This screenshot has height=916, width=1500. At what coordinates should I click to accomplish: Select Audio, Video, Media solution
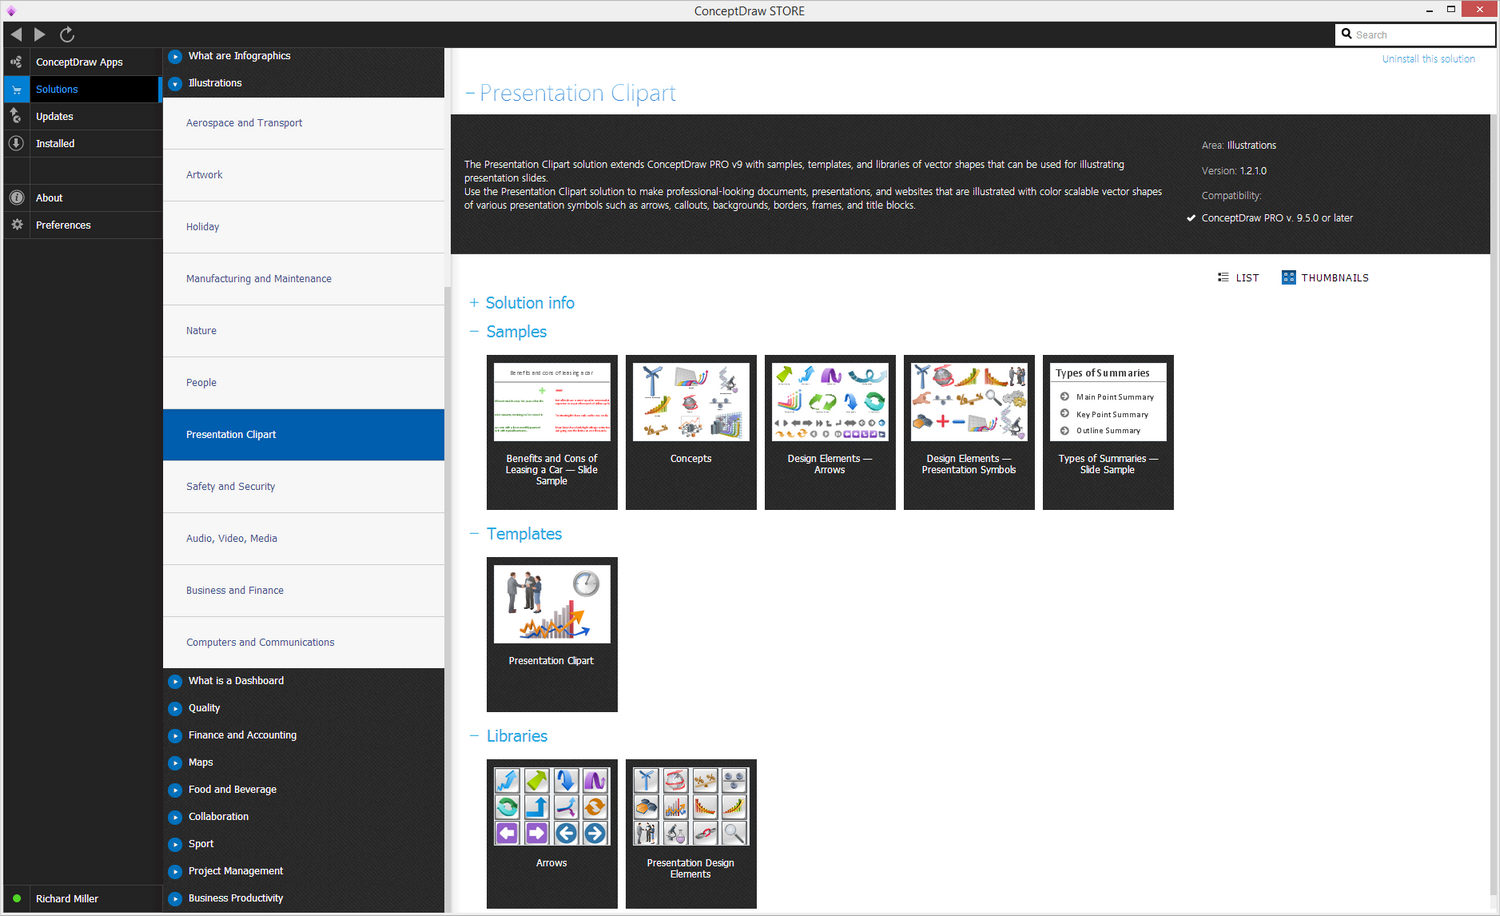(x=303, y=539)
